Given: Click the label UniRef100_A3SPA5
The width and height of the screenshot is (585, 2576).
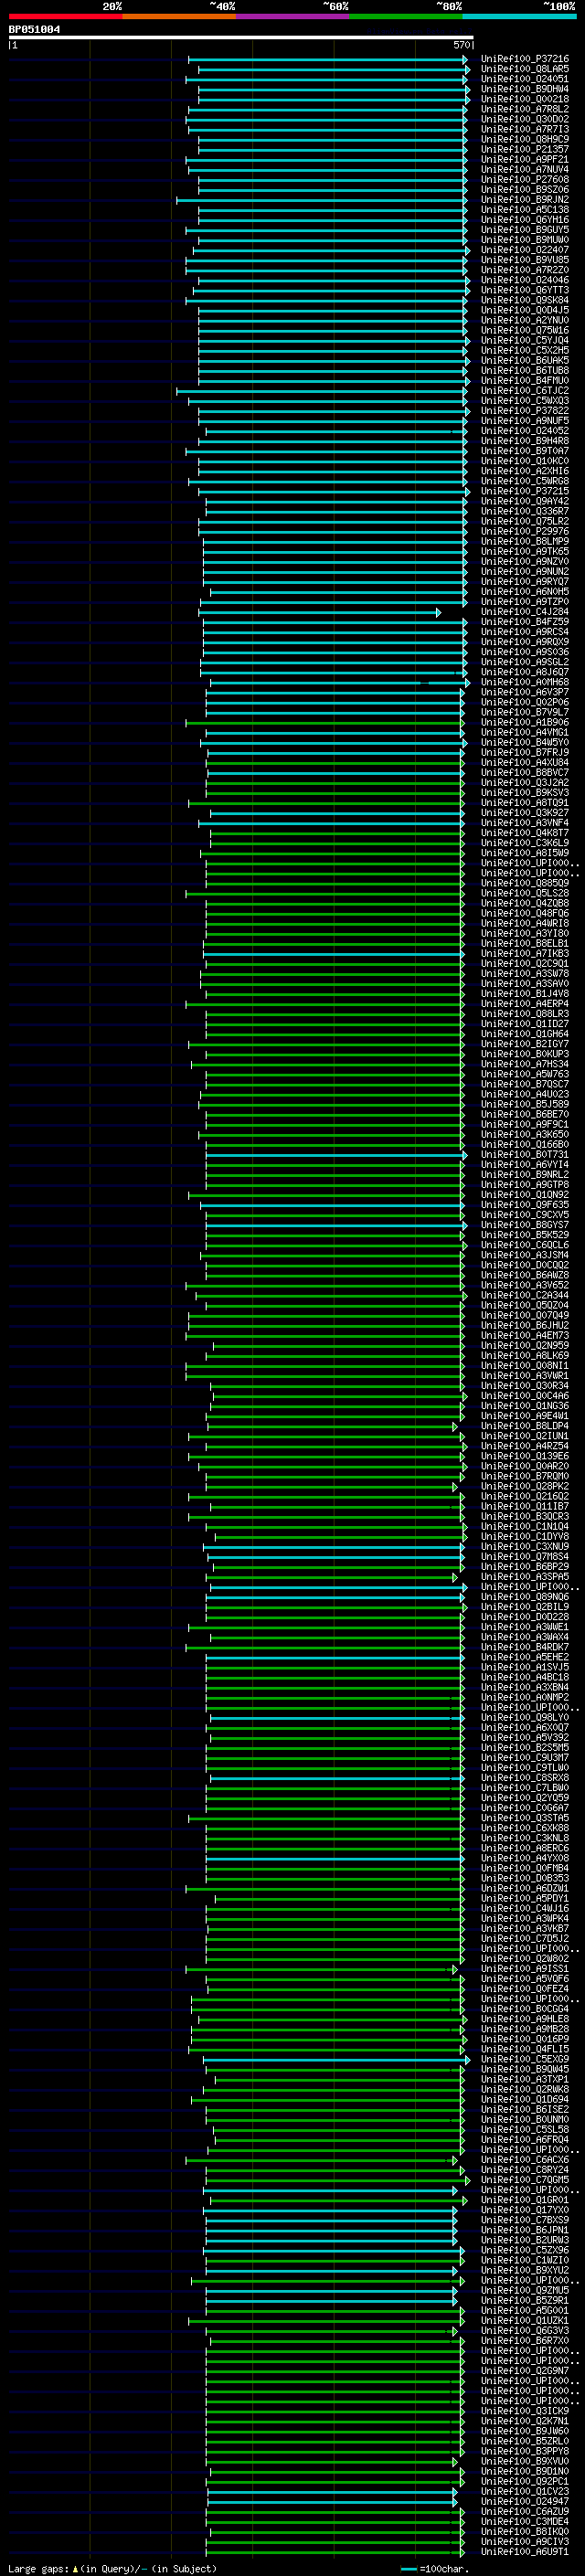Looking at the screenshot, I should tap(525, 1577).
